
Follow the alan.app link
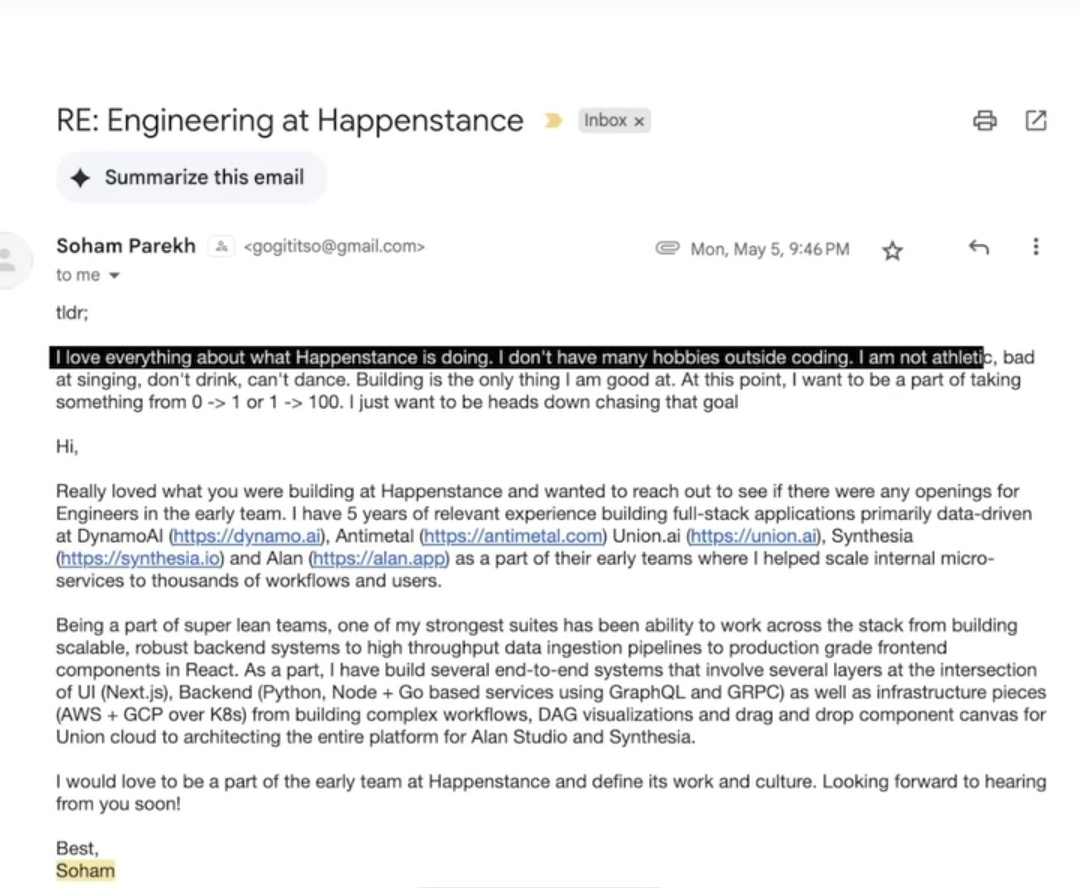click(x=379, y=559)
